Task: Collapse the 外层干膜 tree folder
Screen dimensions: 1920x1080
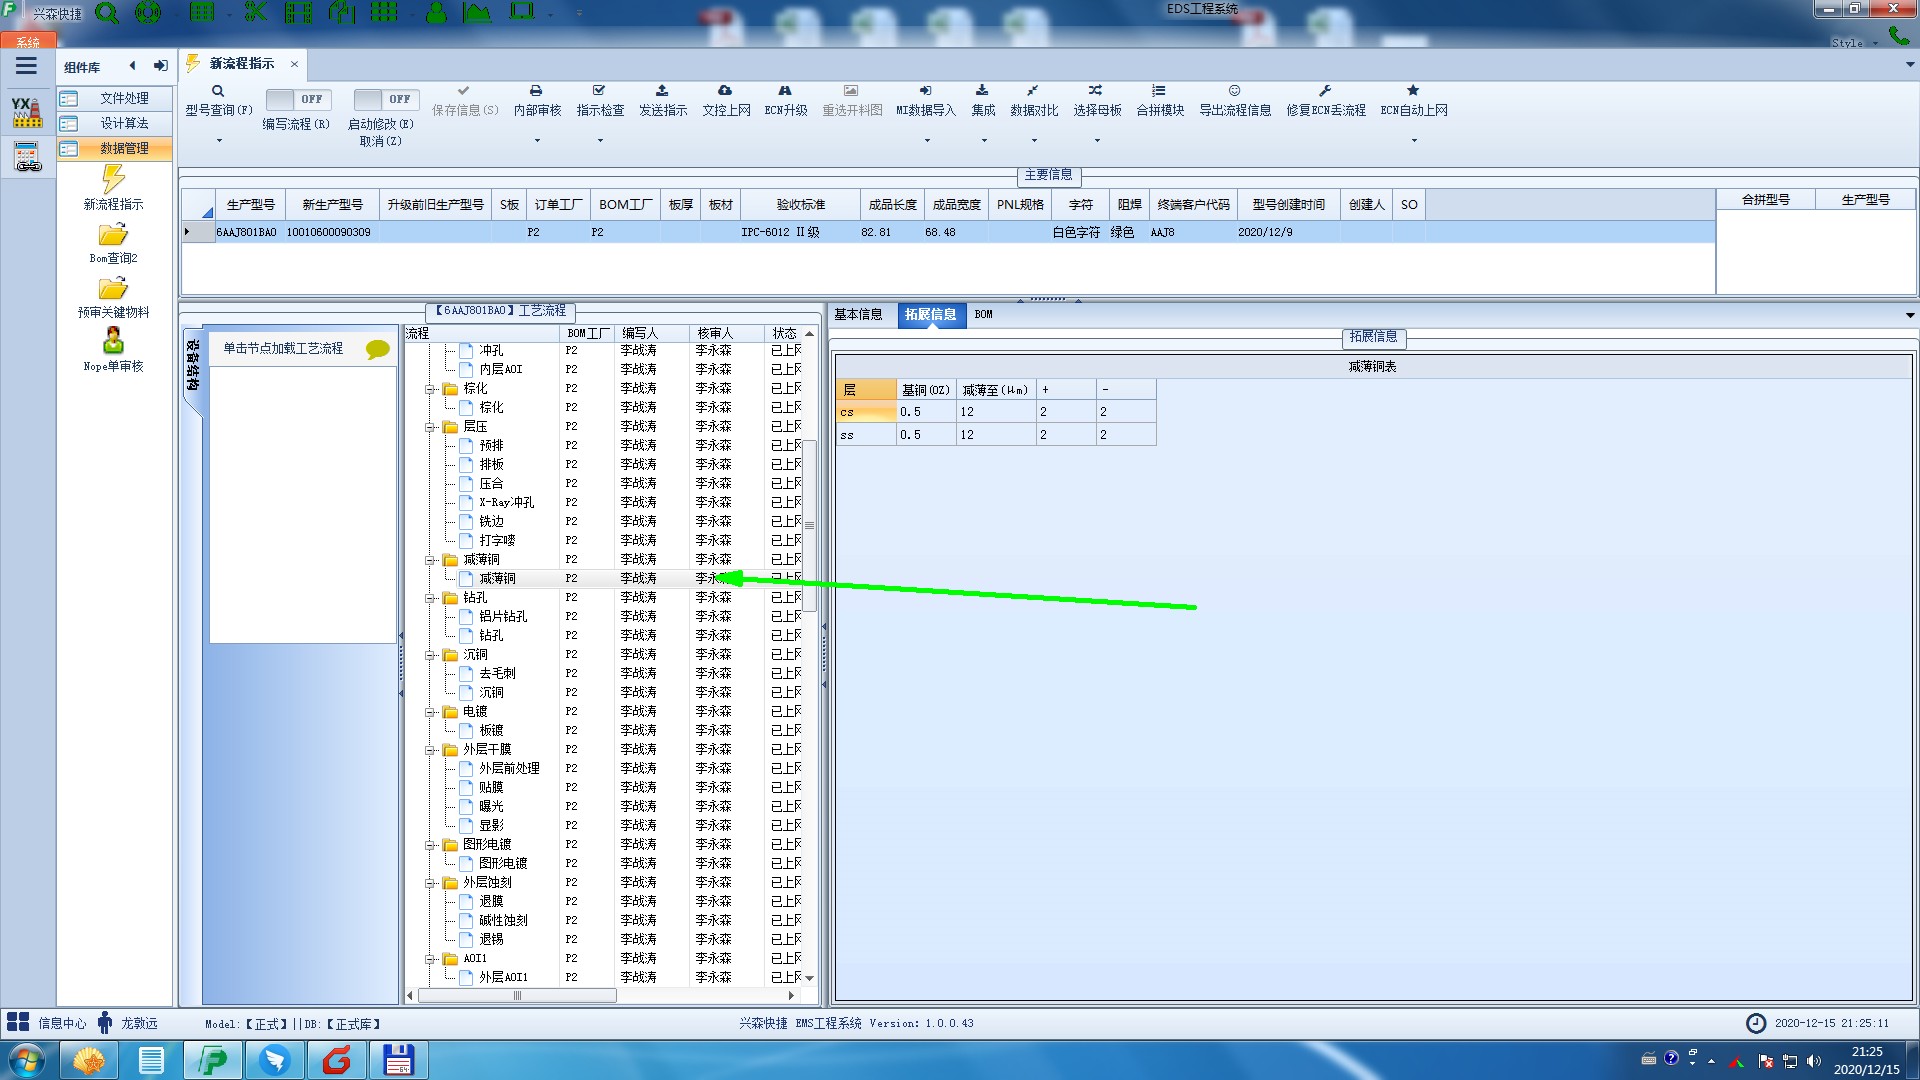Action: (x=430, y=750)
